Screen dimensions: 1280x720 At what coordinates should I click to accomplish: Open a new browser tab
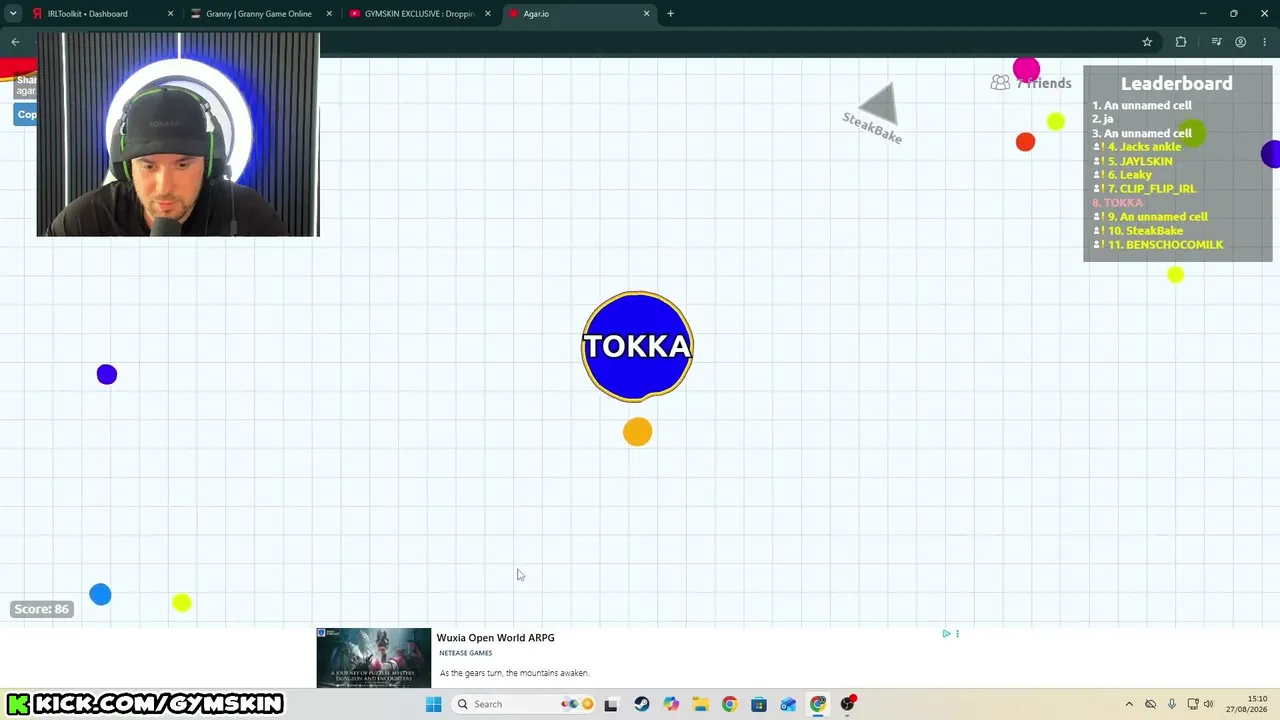(670, 14)
